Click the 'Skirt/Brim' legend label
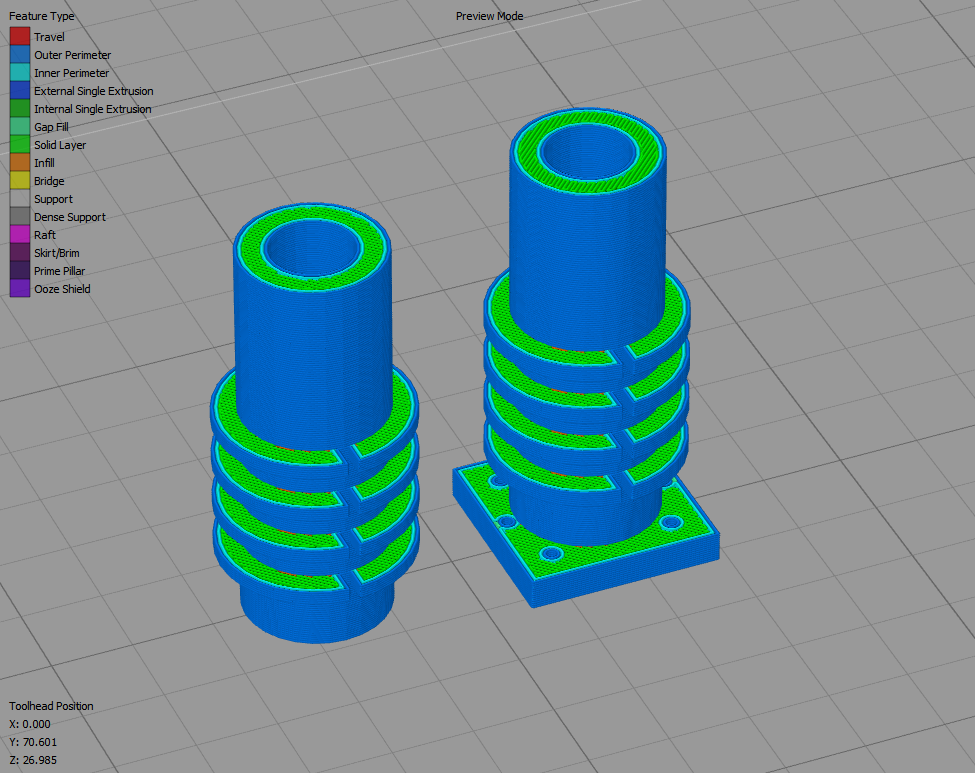Screen dimensions: 975x773 click(57, 253)
